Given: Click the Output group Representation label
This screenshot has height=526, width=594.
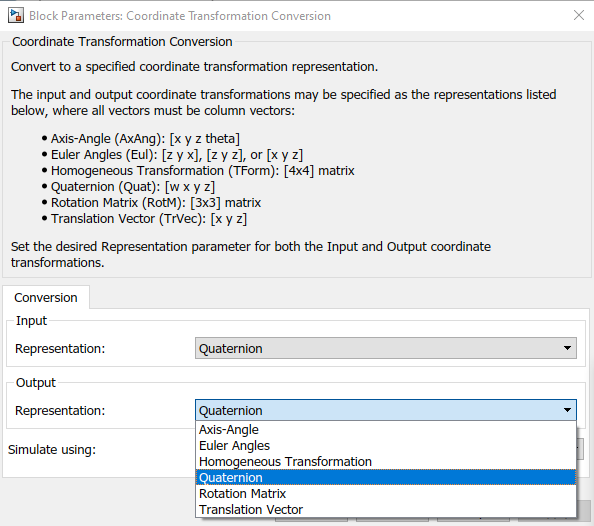Looking at the screenshot, I should click(60, 410).
